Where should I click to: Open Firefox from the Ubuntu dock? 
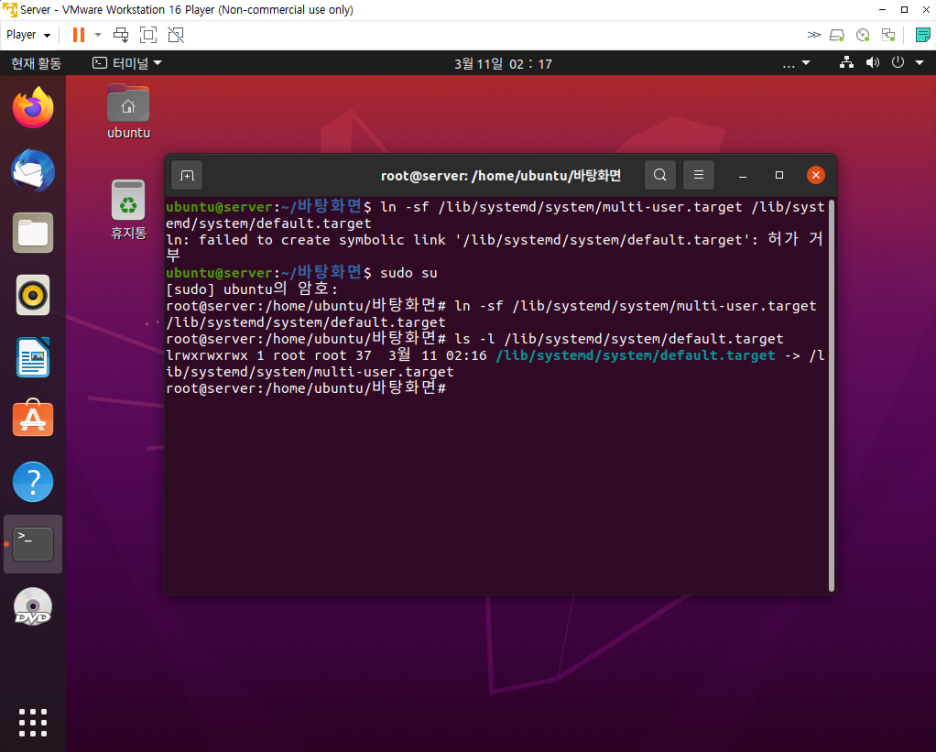(x=33, y=108)
